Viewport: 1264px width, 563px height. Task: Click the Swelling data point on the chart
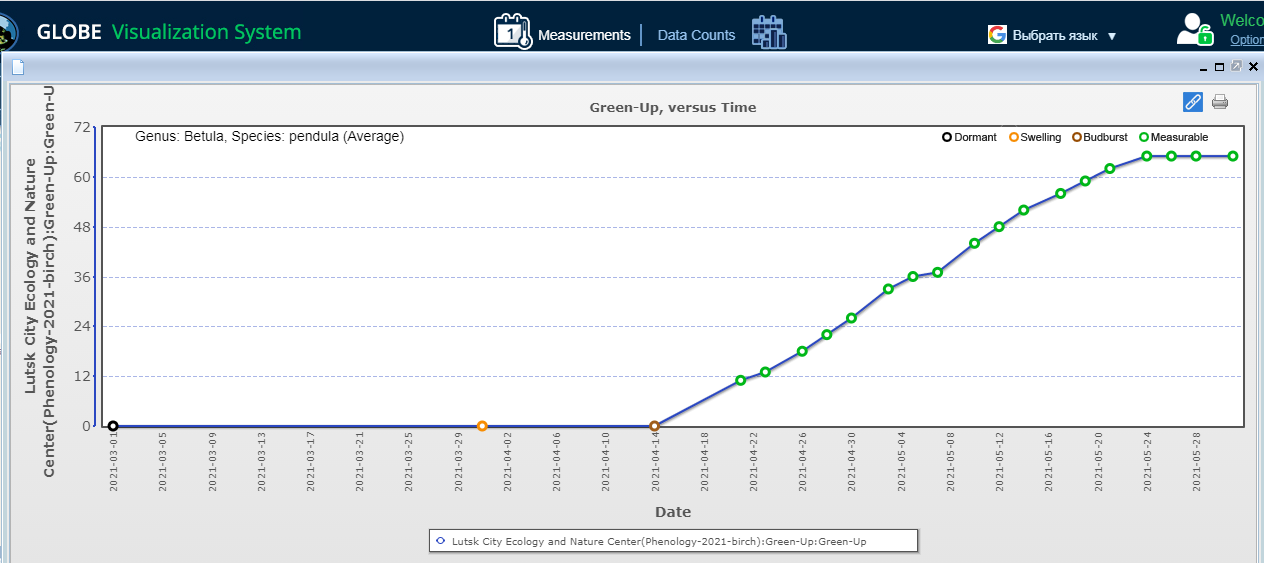tap(482, 426)
